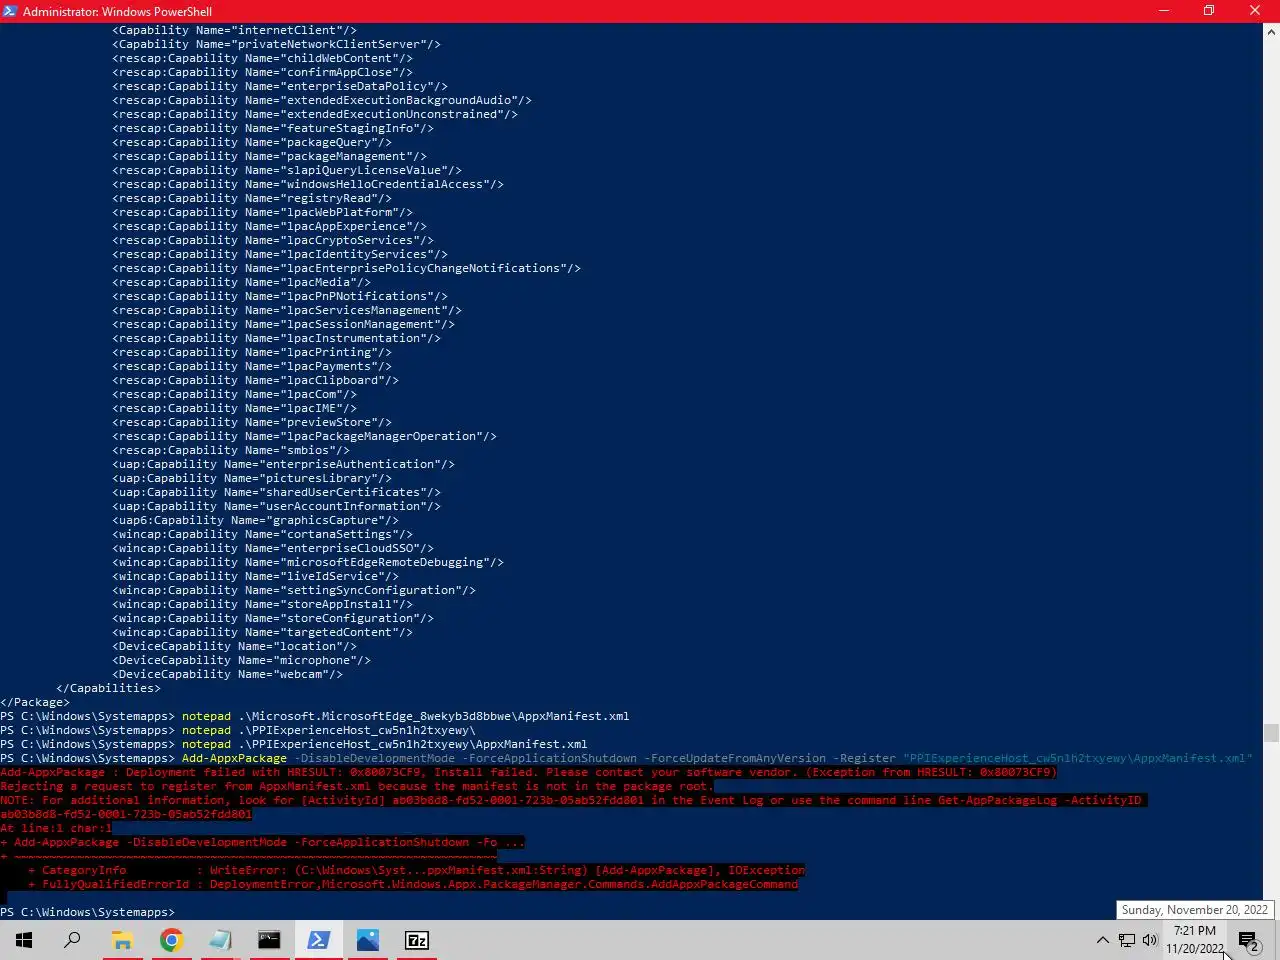This screenshot has width=1280, height=960.
Task: Click the closing '</Package>' tag
Action: pos(35,702)
